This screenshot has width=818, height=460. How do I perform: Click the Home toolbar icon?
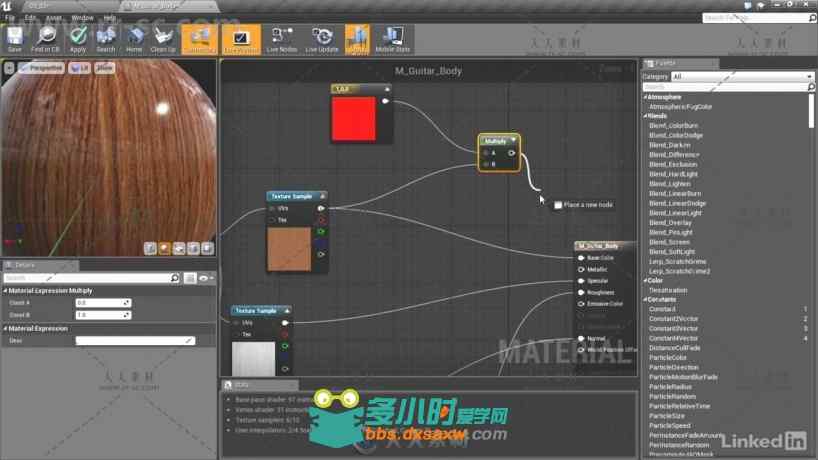134,40
